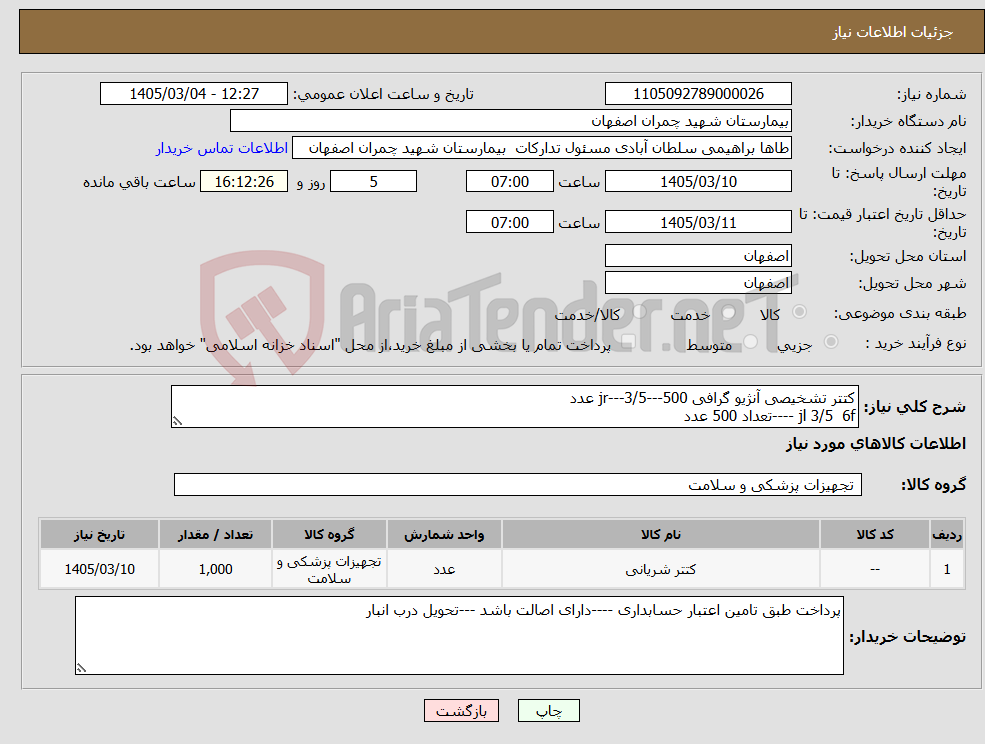Screen dimensions: 985x744
Task: Click the row number cell 1
Action: [x=947, y=569]
